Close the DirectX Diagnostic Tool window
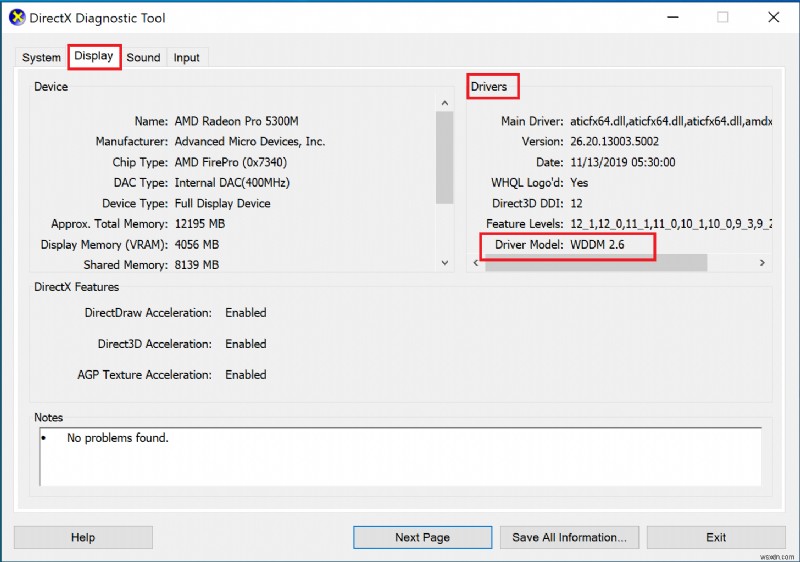800x562 pixels. tap(773, 17)
